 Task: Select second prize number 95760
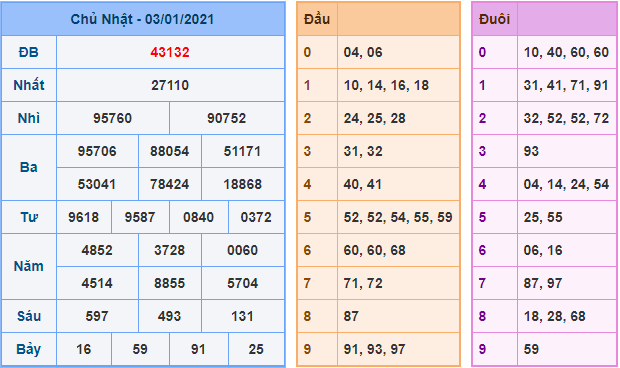coord(113,118)
